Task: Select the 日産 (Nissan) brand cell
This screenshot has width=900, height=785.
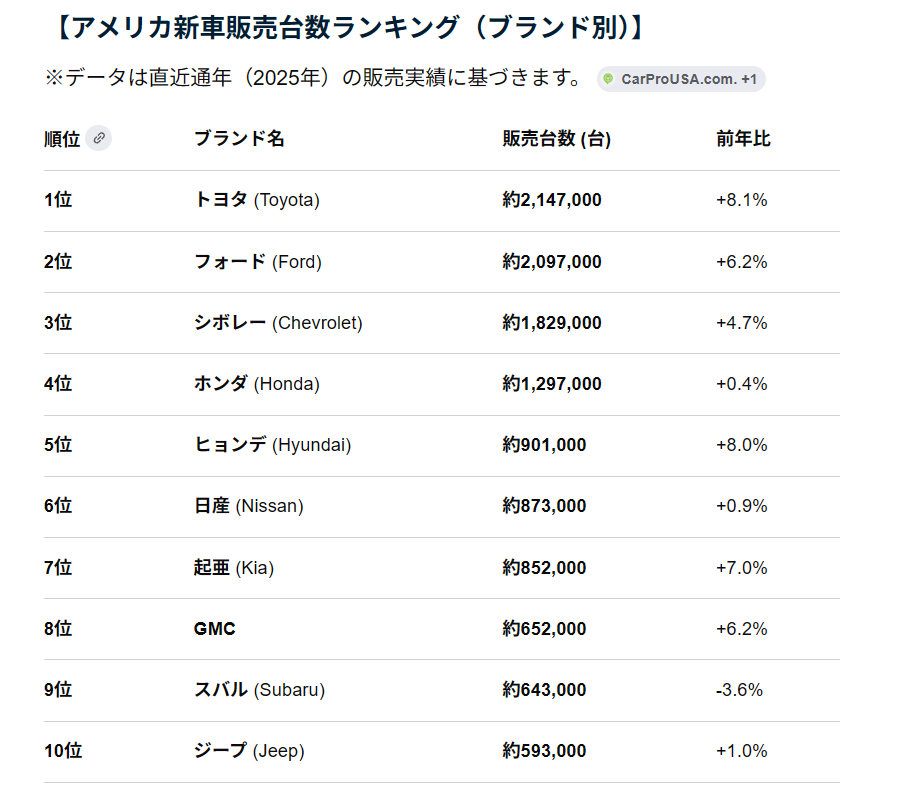Action: 249,506
